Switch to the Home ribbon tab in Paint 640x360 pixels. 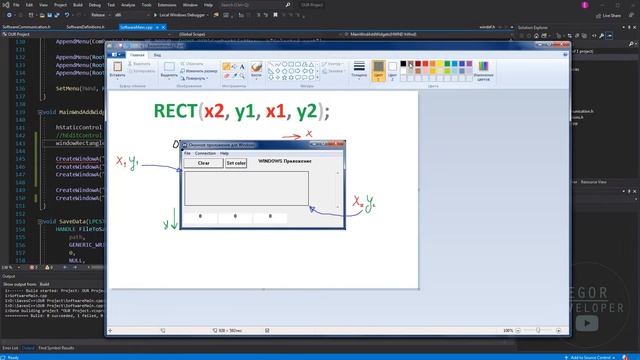[x=137, y=55]
